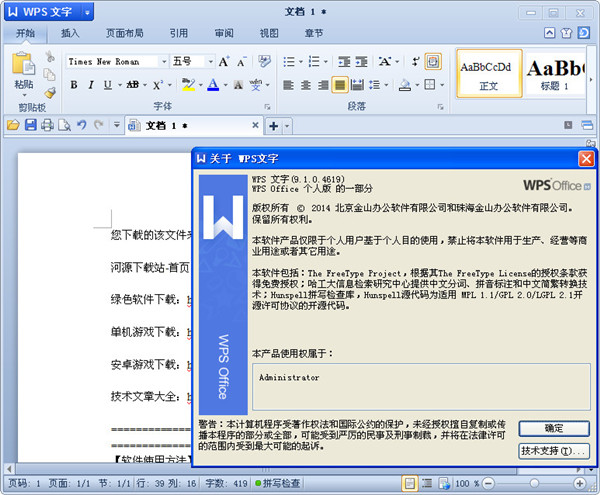Expand the font size 五号 dropdown

click(x=207, y=61)
